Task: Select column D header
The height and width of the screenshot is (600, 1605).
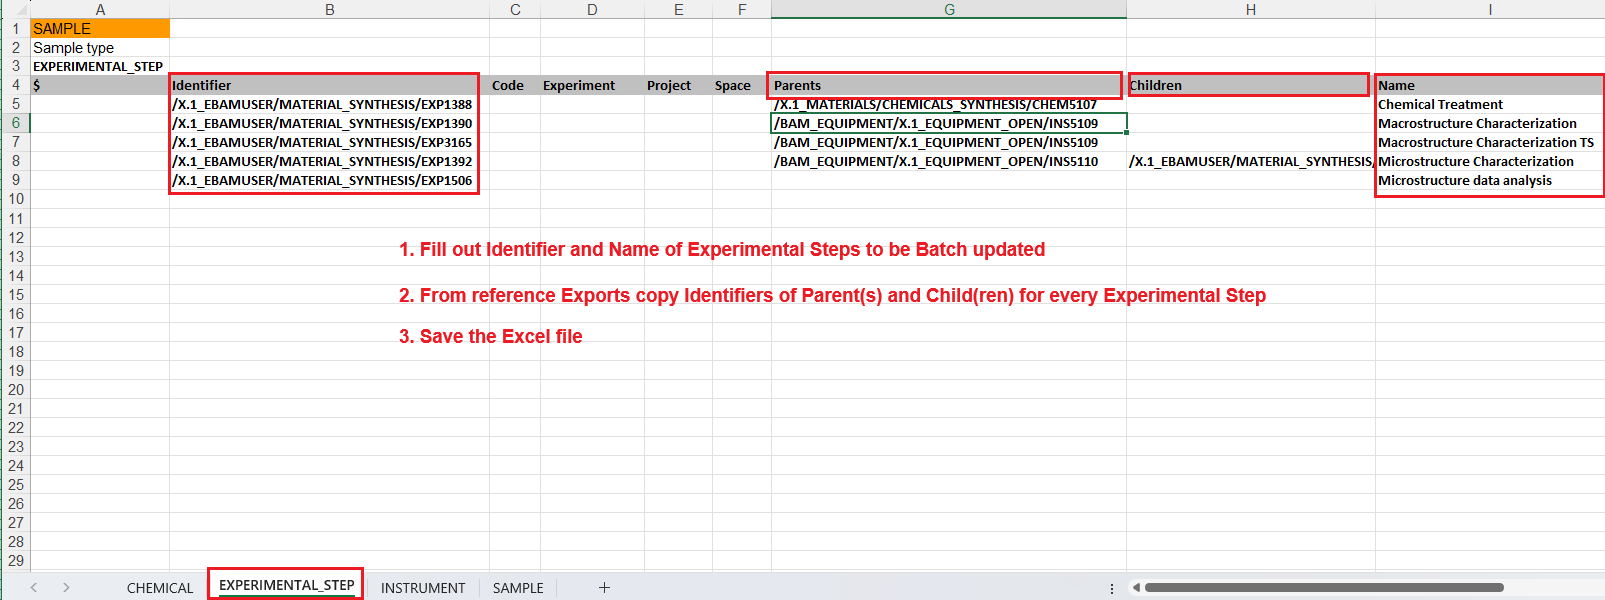Action: (592, 9)
